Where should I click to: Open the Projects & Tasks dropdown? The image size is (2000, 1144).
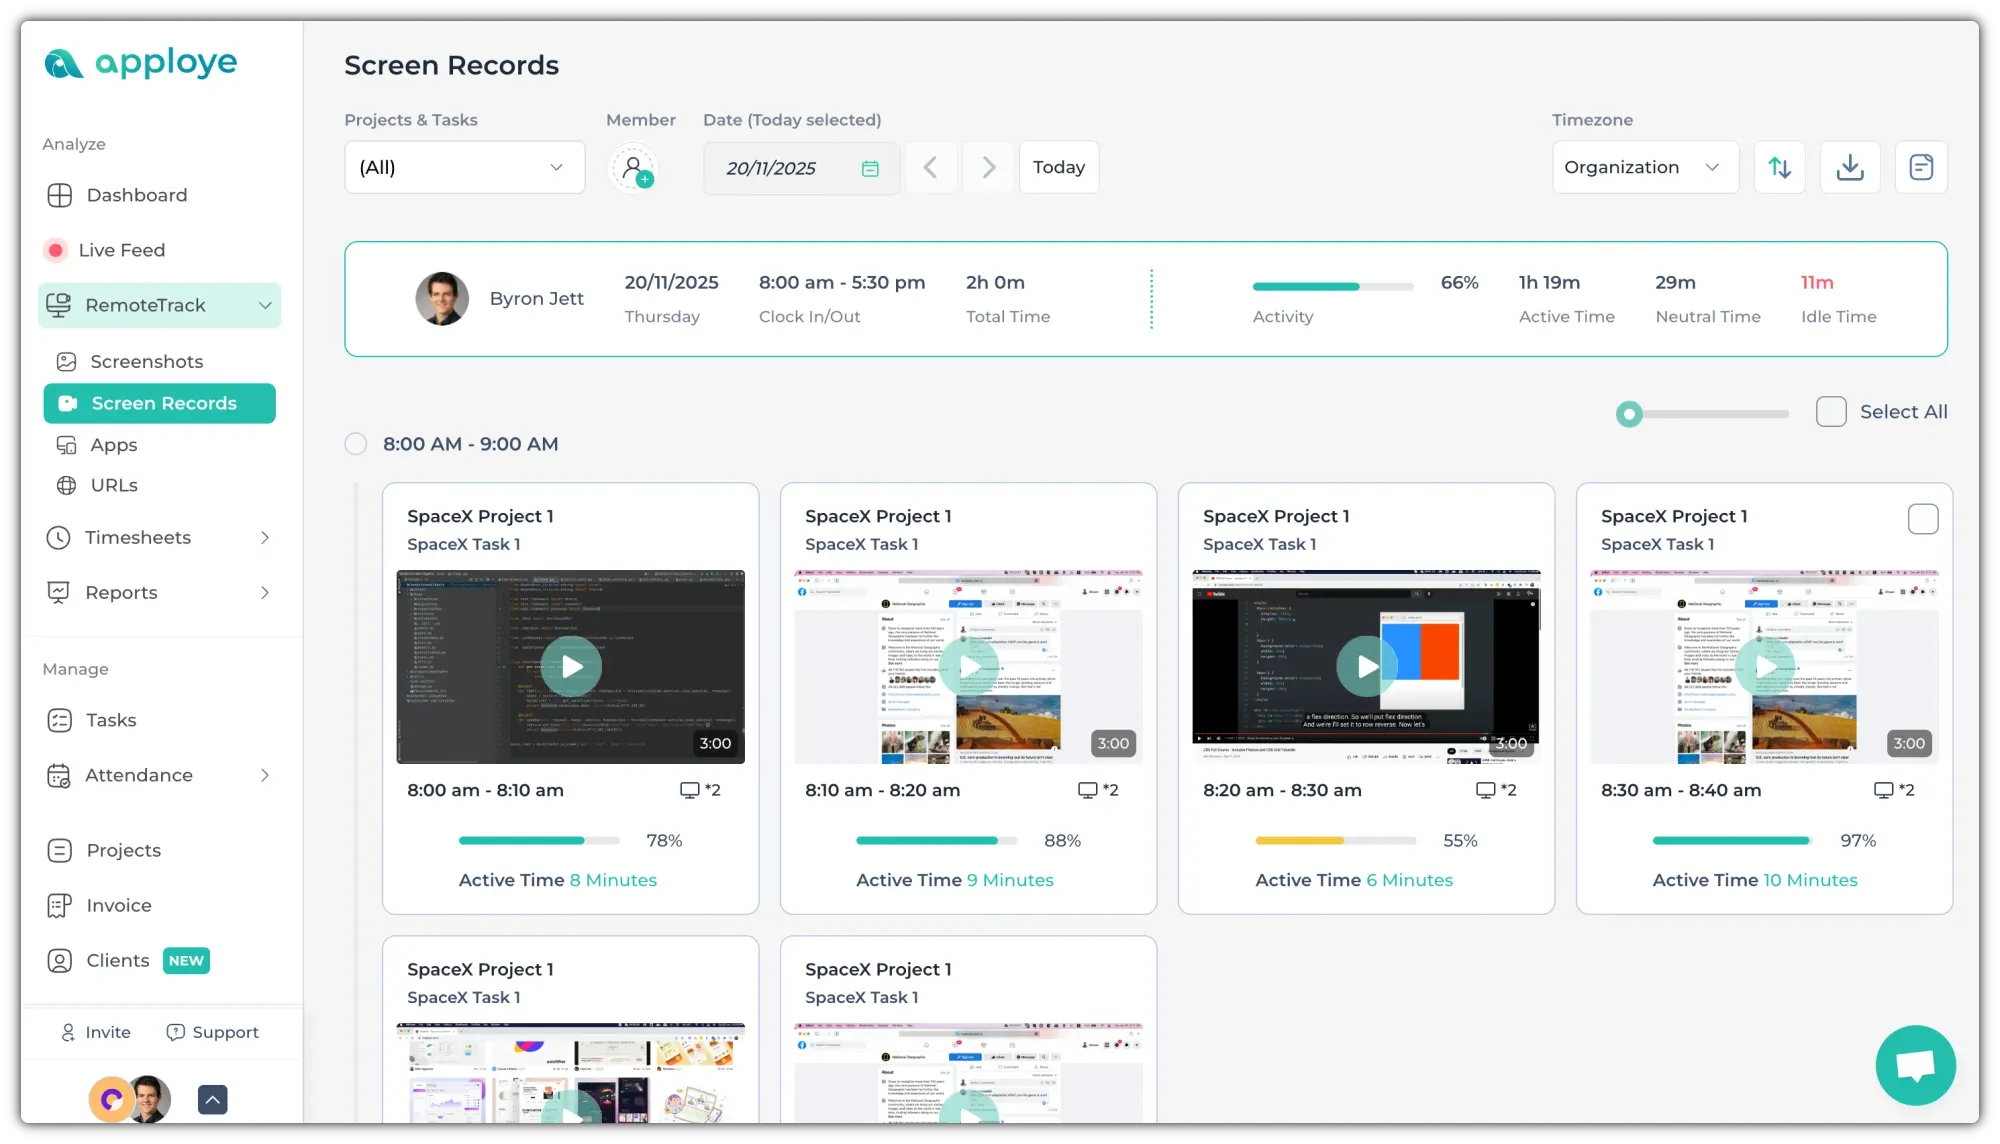pos(464,167)
